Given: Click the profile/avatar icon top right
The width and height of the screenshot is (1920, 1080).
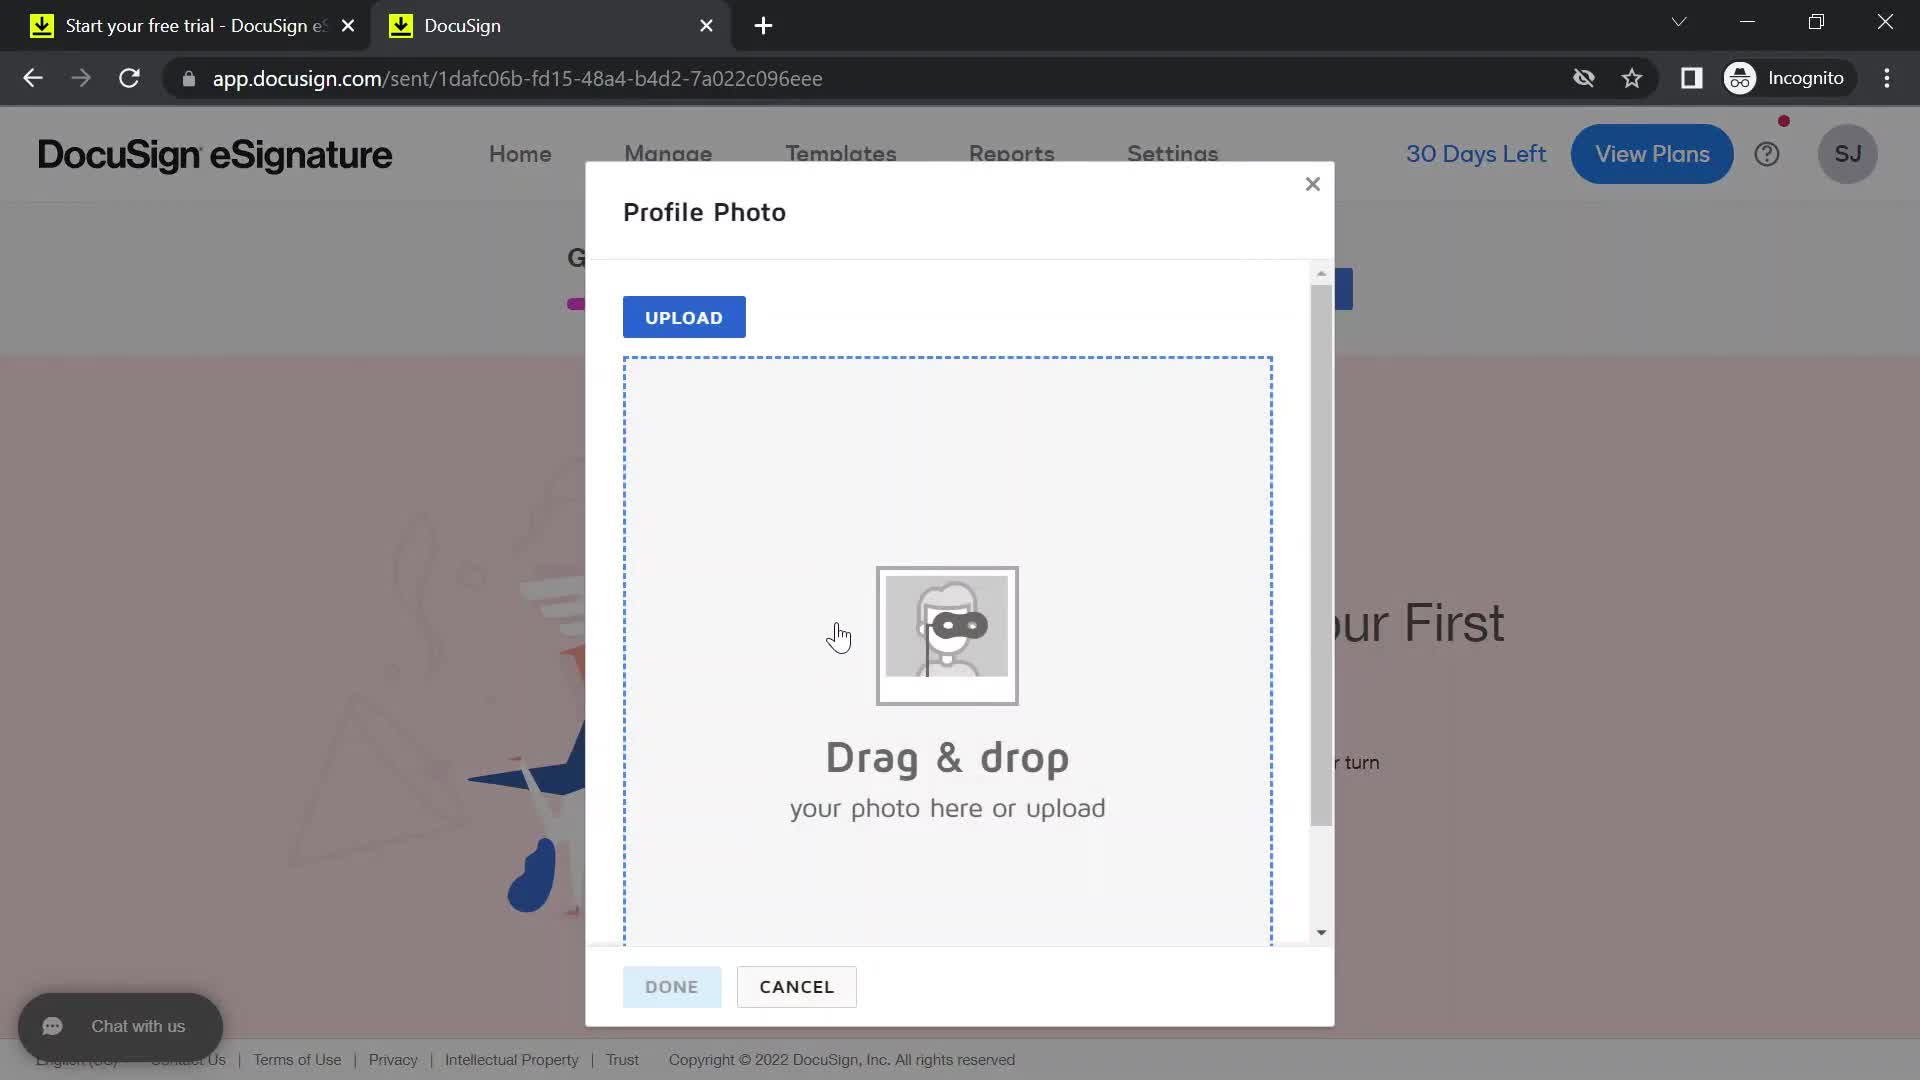Looking at the screenshot, I should coord(1849,154).
